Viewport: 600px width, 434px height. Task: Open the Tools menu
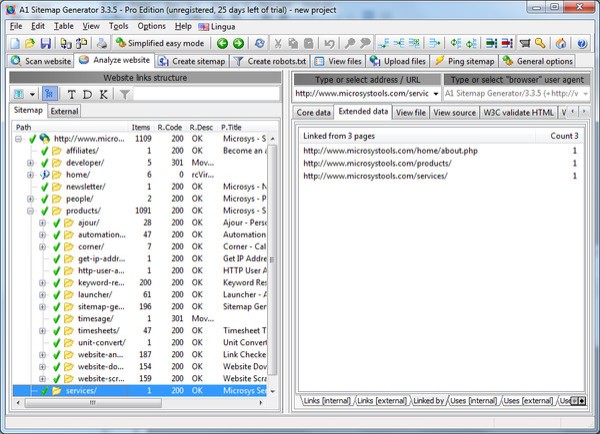coord(118,25)
